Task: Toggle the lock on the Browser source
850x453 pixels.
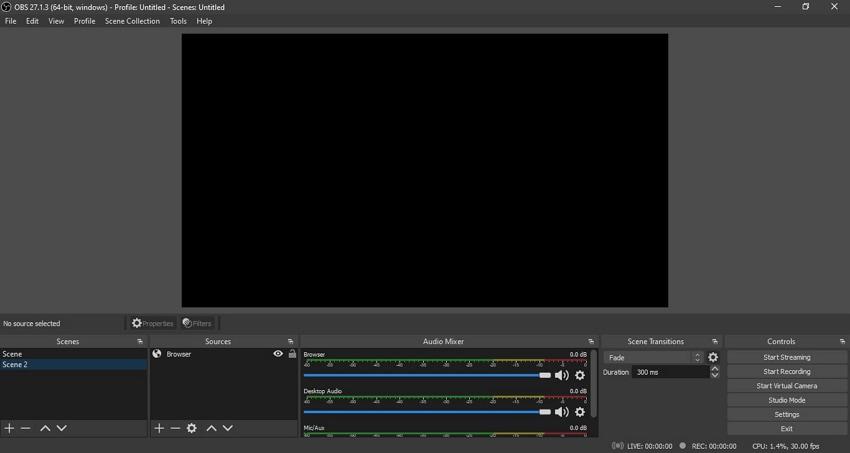Action: pyautogui.click(x=292, y=354)
